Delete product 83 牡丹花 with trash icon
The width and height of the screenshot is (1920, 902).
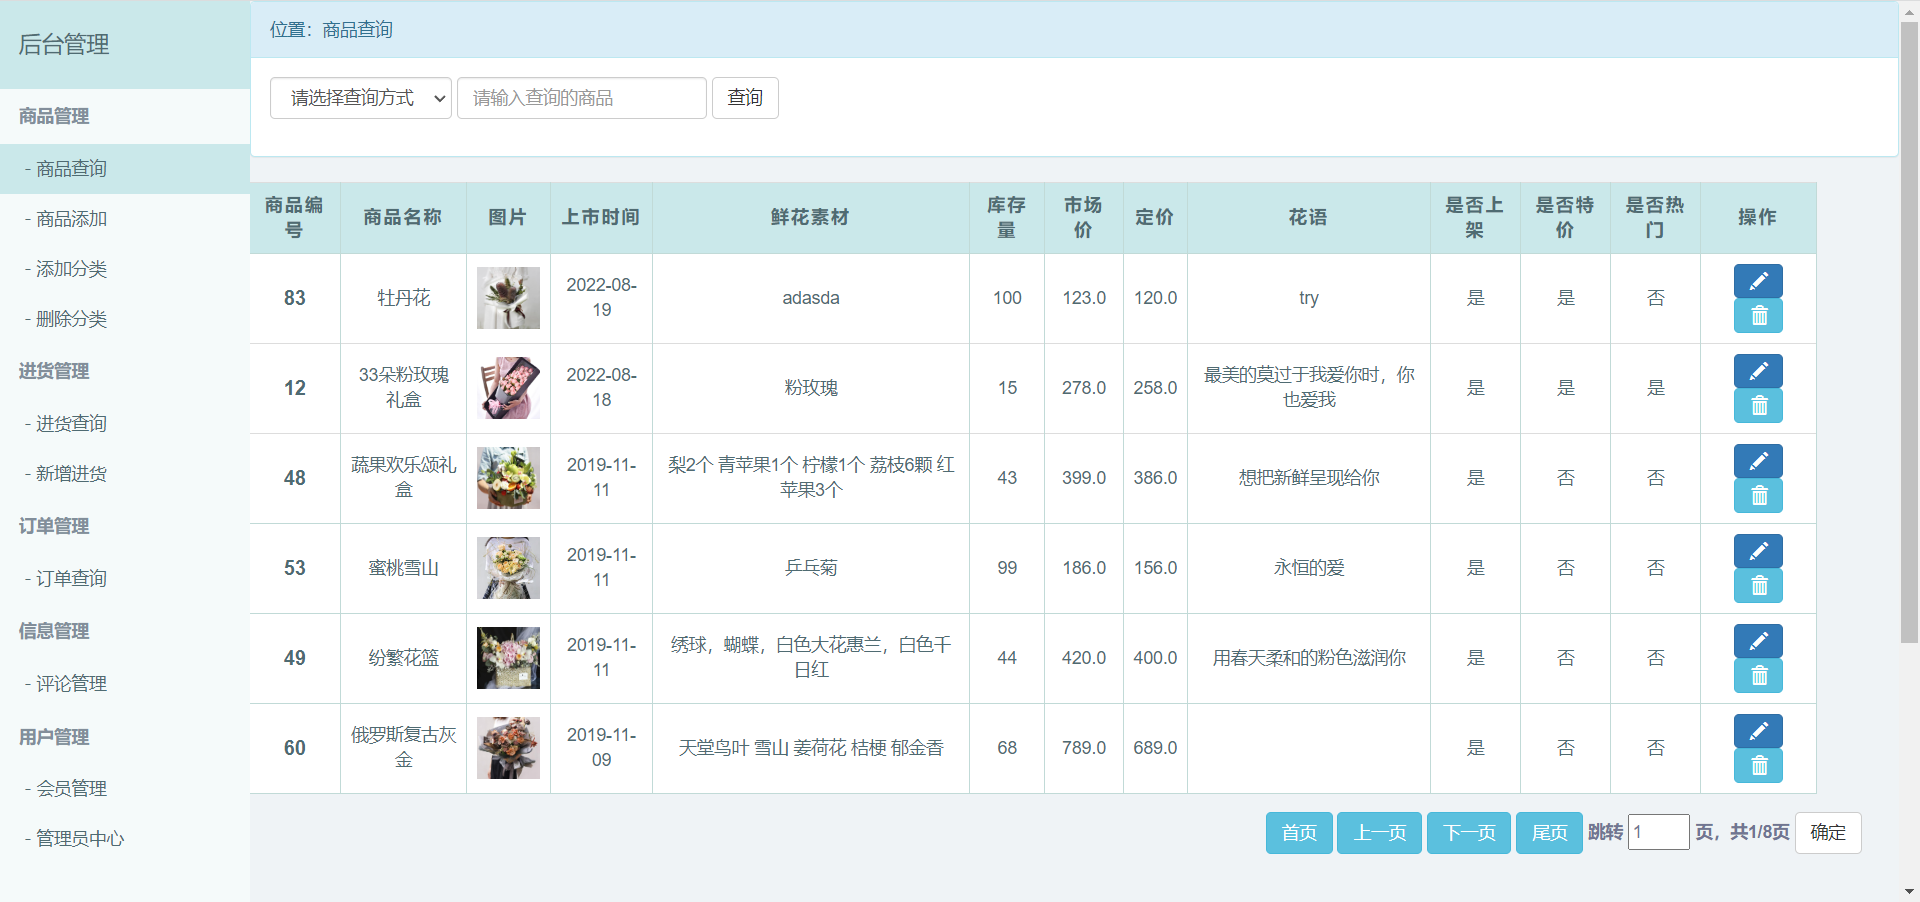coord(1758,316)
